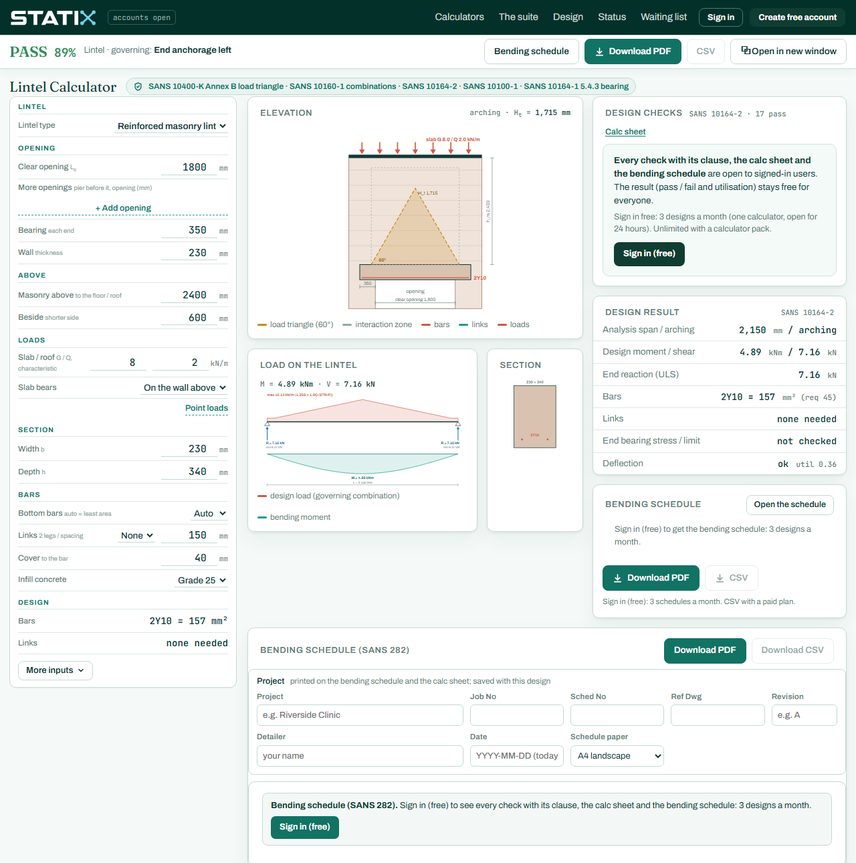Expand the Bottom bars Auto dropdown
The image size is (856, 863).
[x=209, y=514]
